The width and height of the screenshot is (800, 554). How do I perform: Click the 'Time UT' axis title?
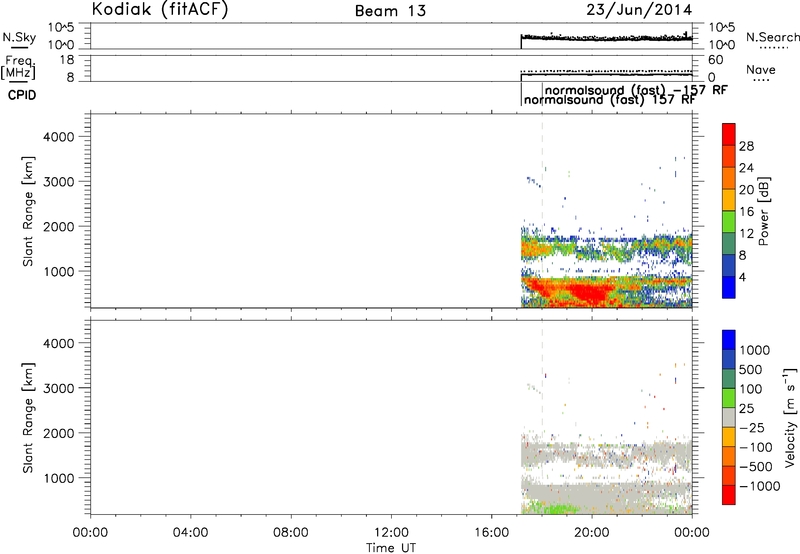(391, 548)
